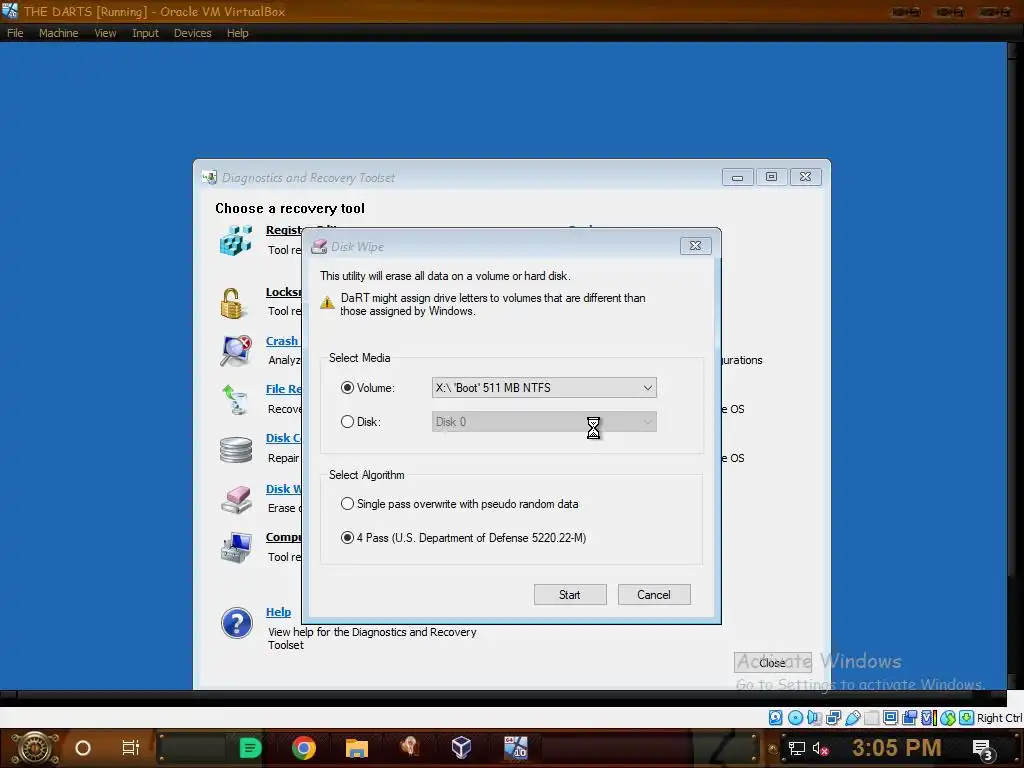Select the Volume radio button

[x=347, y=388]
